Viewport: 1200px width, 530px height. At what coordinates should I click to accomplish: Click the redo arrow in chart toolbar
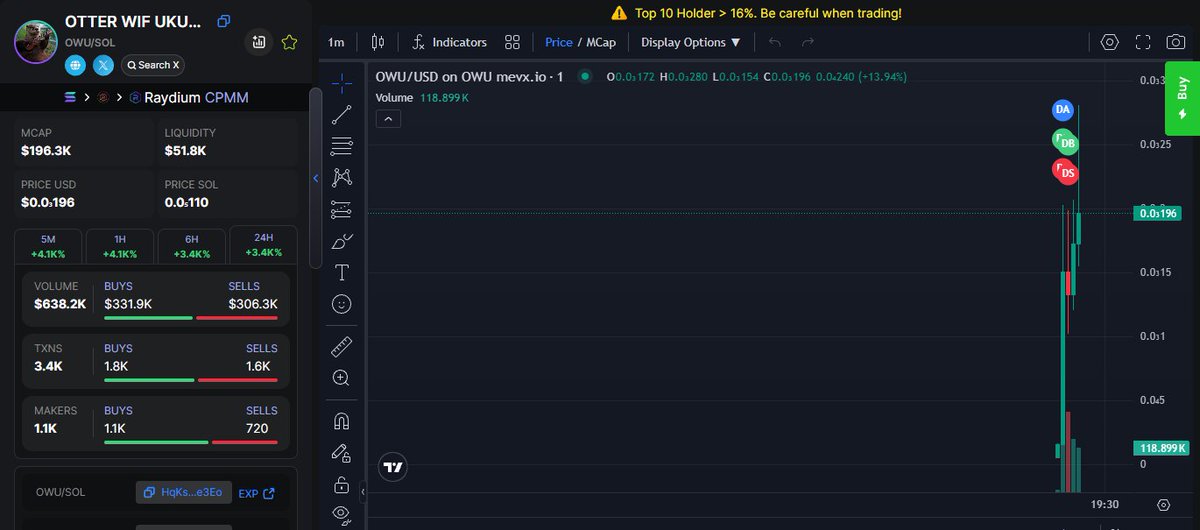[808, 42]
